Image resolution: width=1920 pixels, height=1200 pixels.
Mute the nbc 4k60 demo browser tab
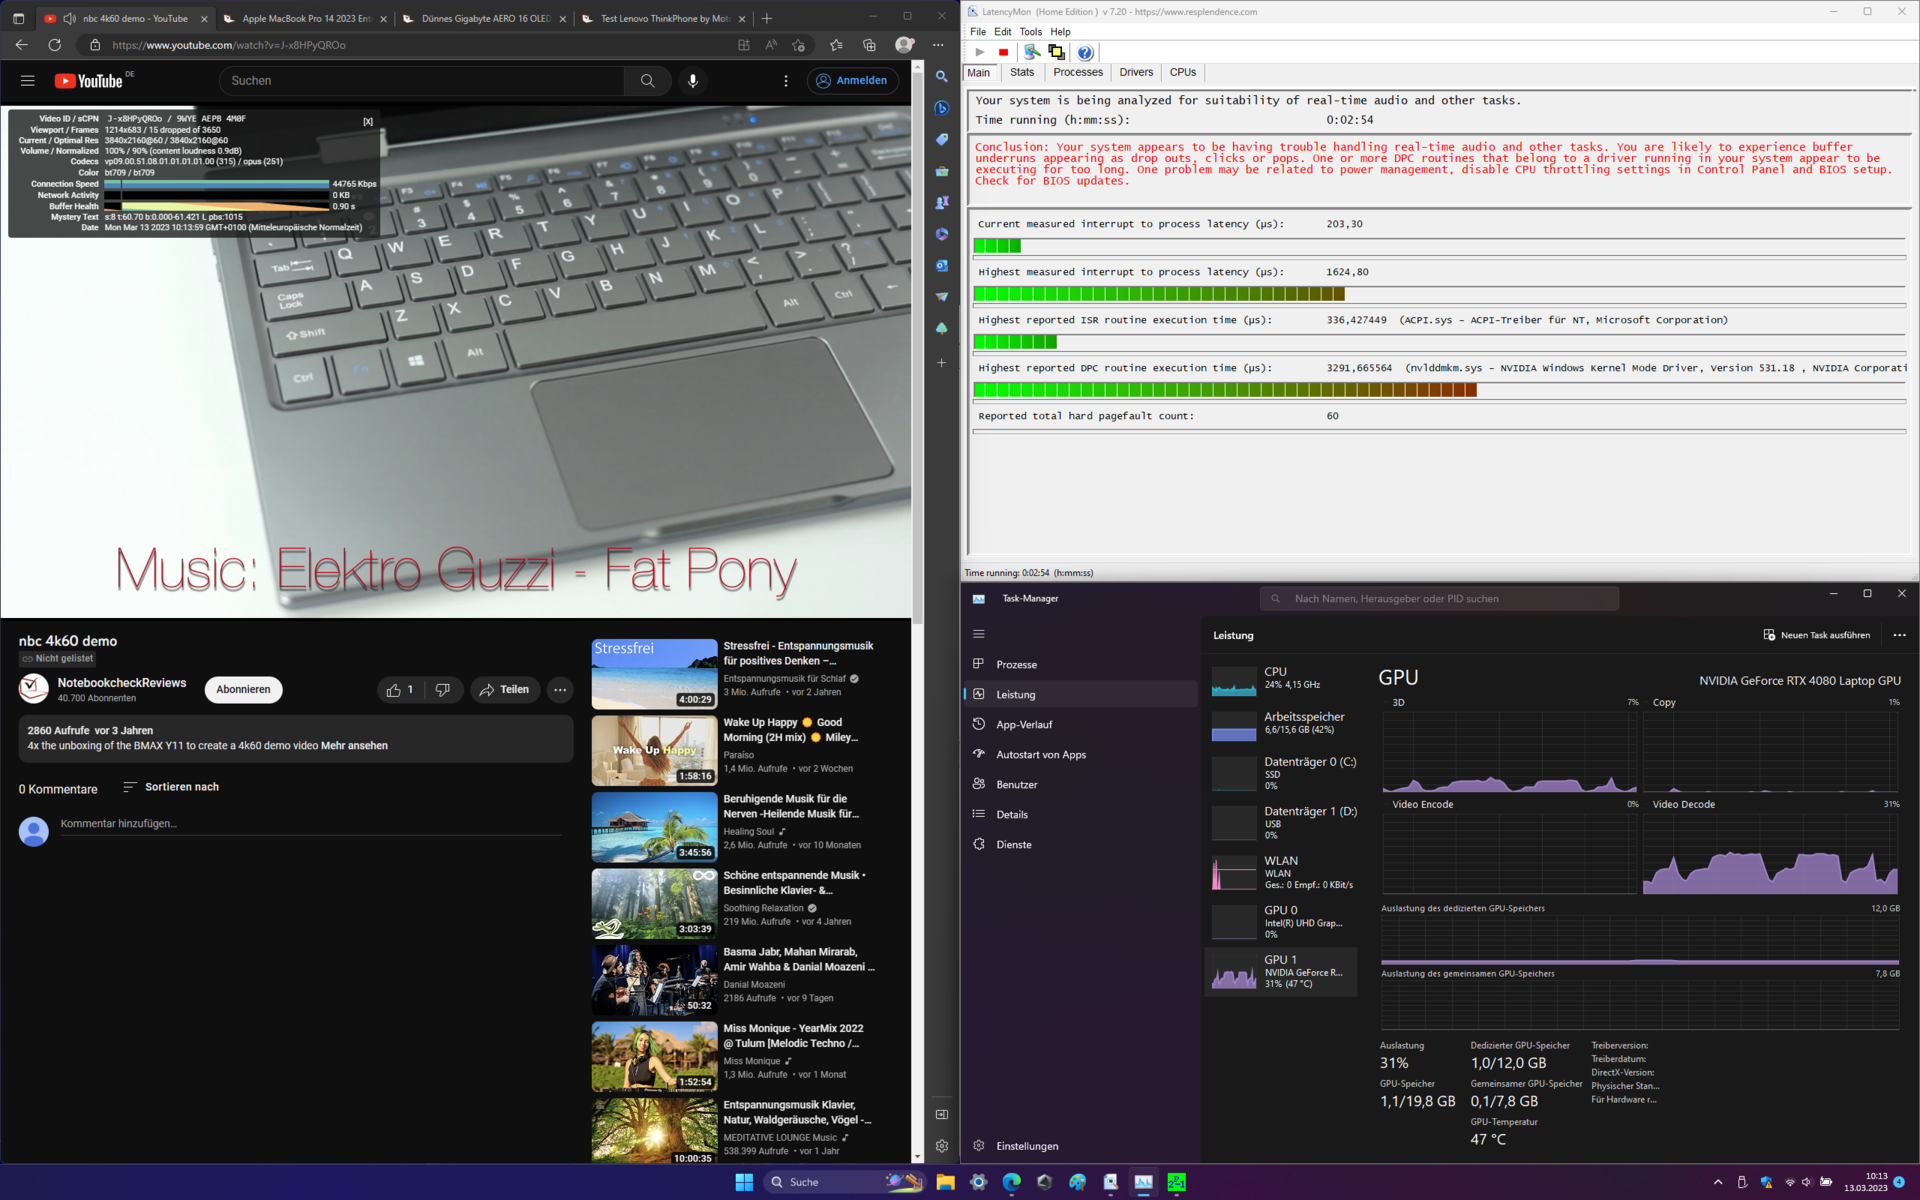tap(70, 18)
